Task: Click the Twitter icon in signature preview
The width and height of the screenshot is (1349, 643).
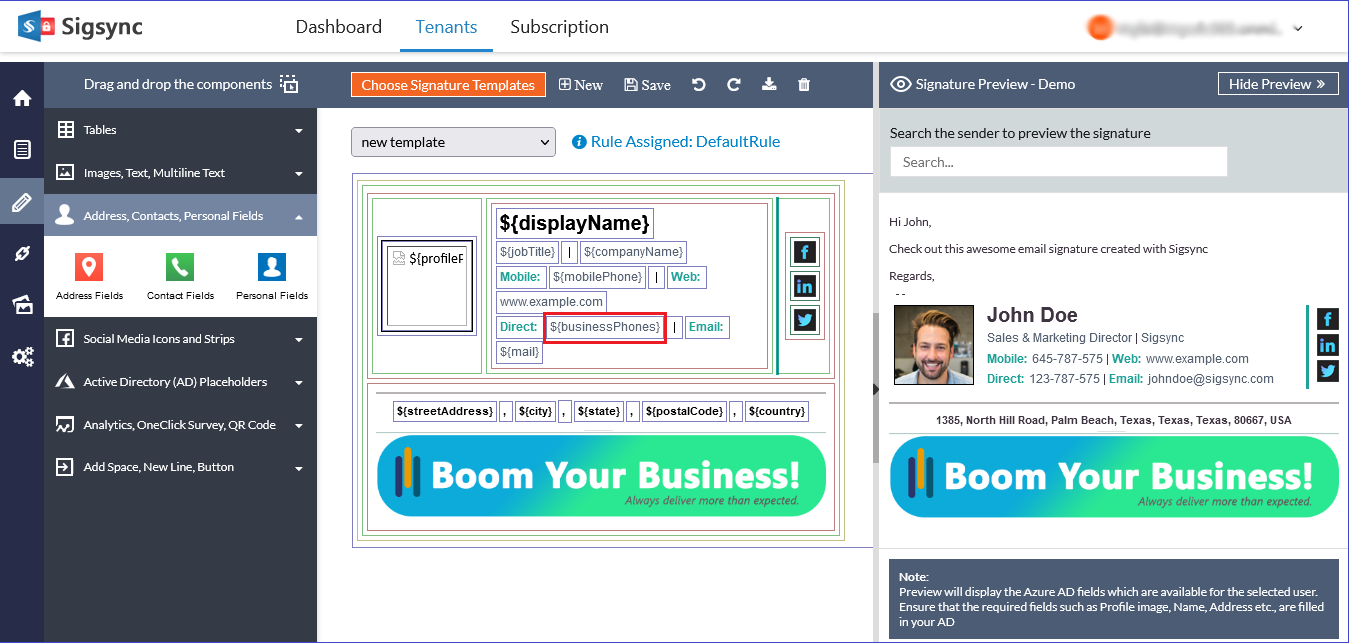Action: [x=1327, y=372]
